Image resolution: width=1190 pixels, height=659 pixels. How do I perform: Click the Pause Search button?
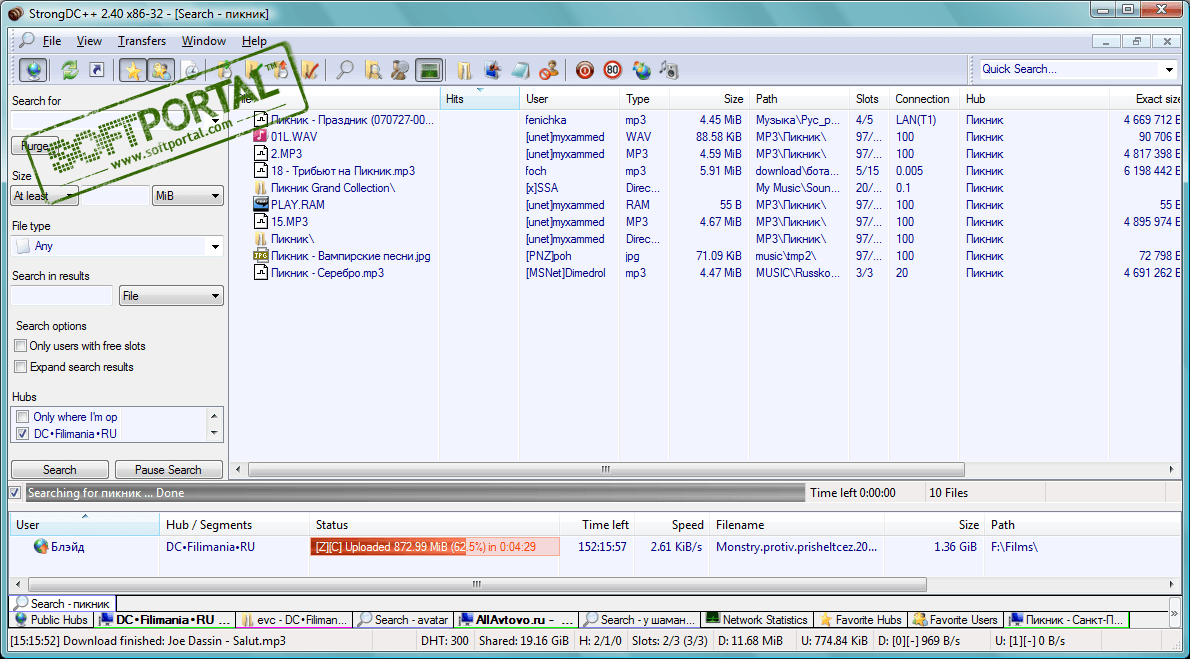(x=168, y=469)
